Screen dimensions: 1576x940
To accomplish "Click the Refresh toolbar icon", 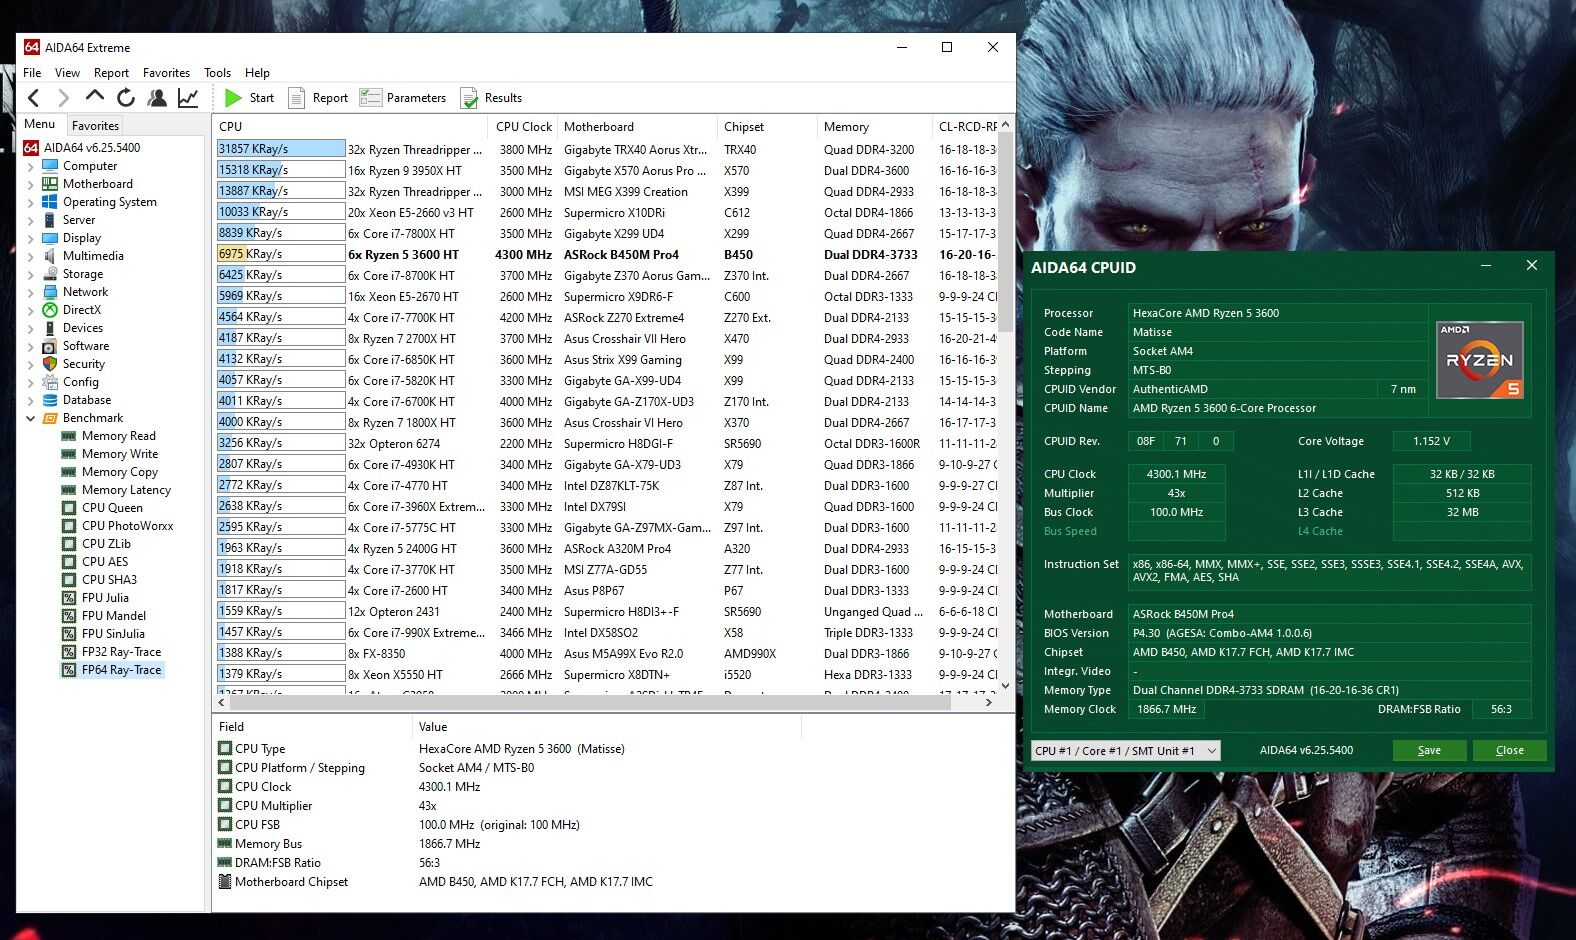I will (126, 97).
